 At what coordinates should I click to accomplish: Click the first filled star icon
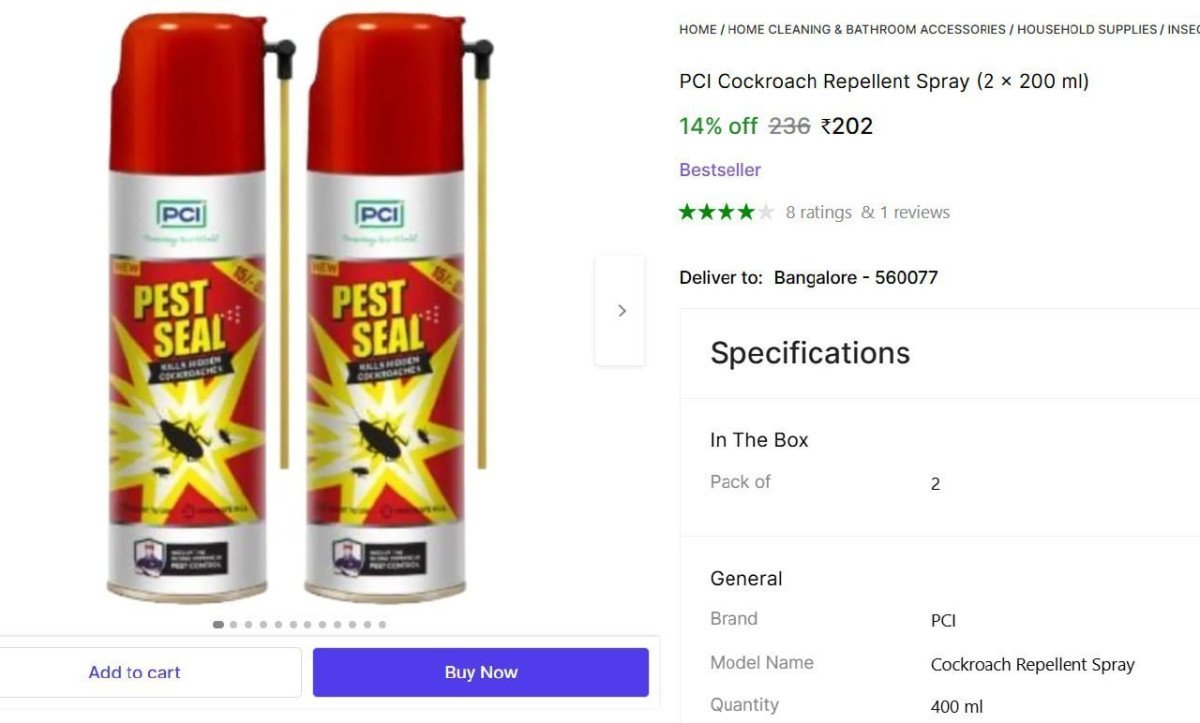pos(688,212)
